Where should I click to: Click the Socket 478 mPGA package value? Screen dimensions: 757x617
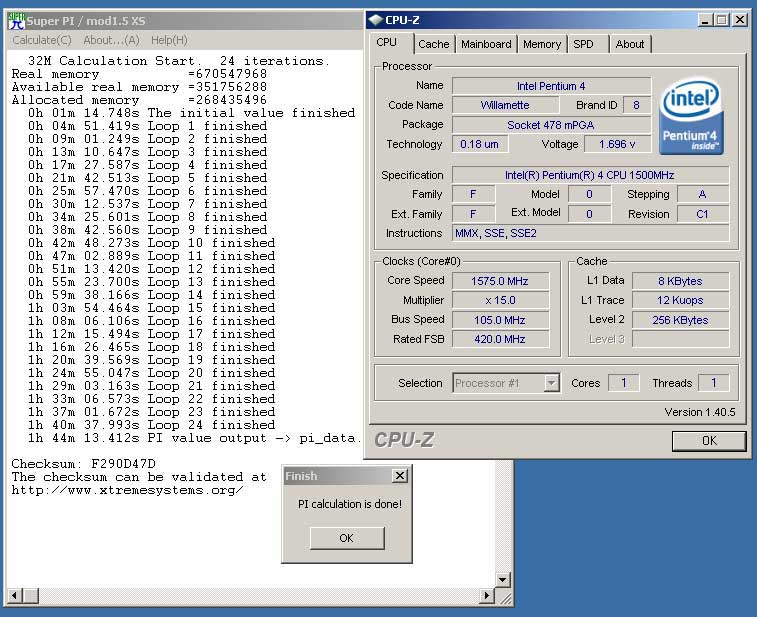[x=551, y=125]
